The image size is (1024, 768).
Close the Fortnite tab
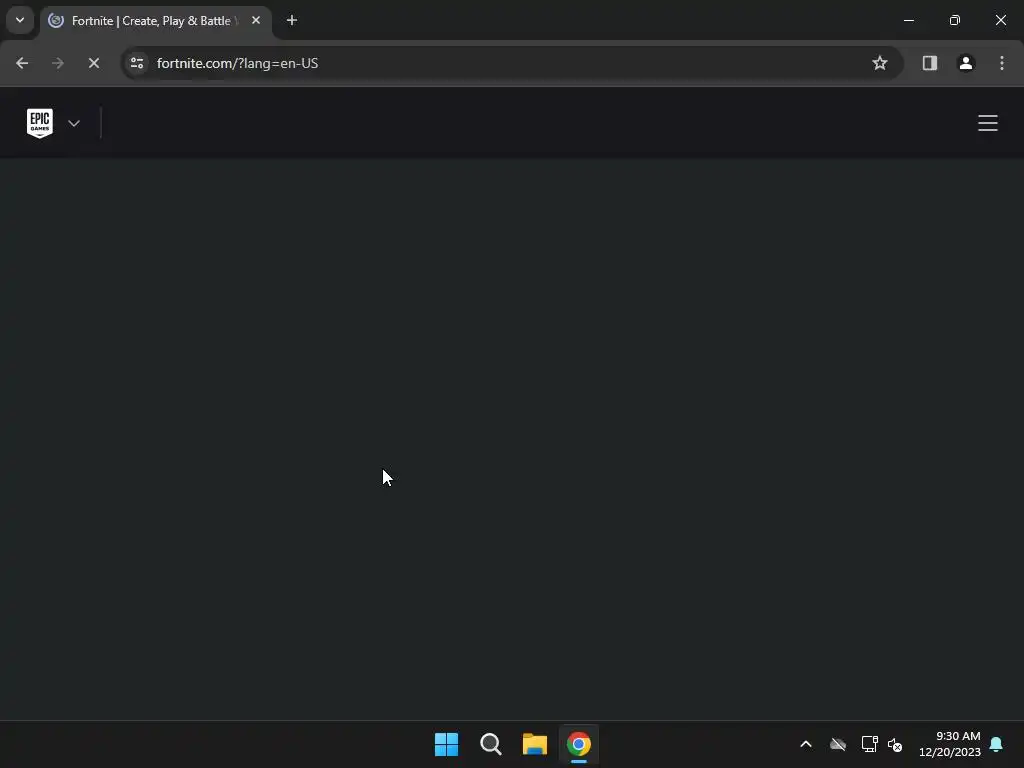tap(256, 20)
